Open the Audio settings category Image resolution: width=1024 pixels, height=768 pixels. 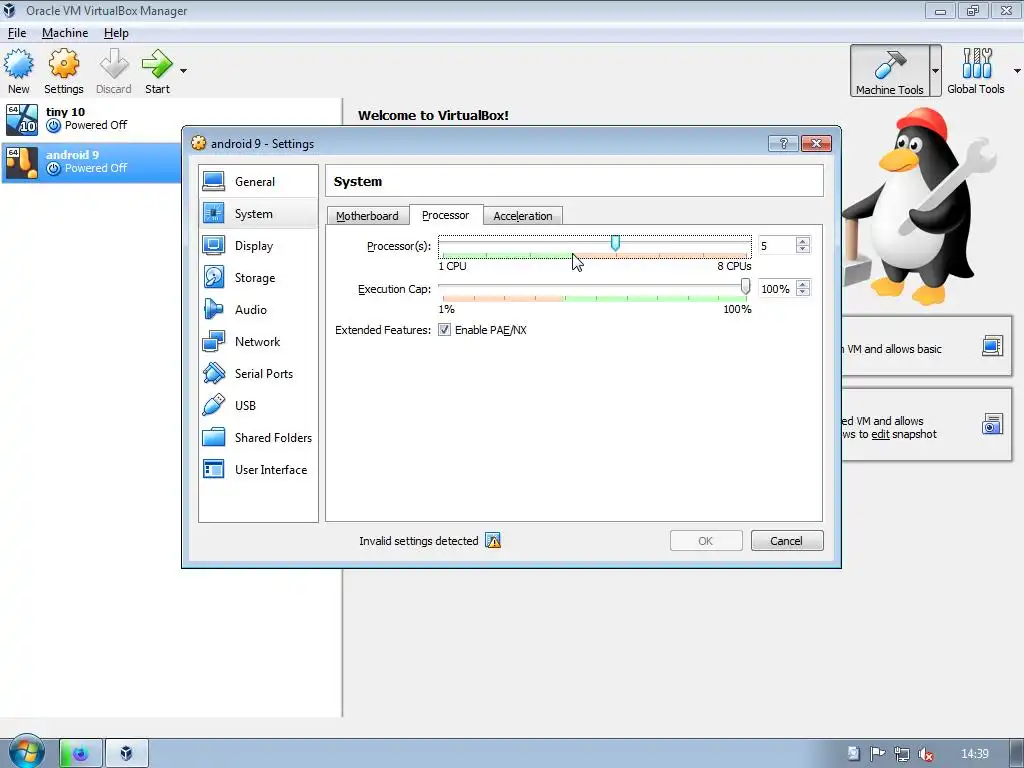pos(258,310)
